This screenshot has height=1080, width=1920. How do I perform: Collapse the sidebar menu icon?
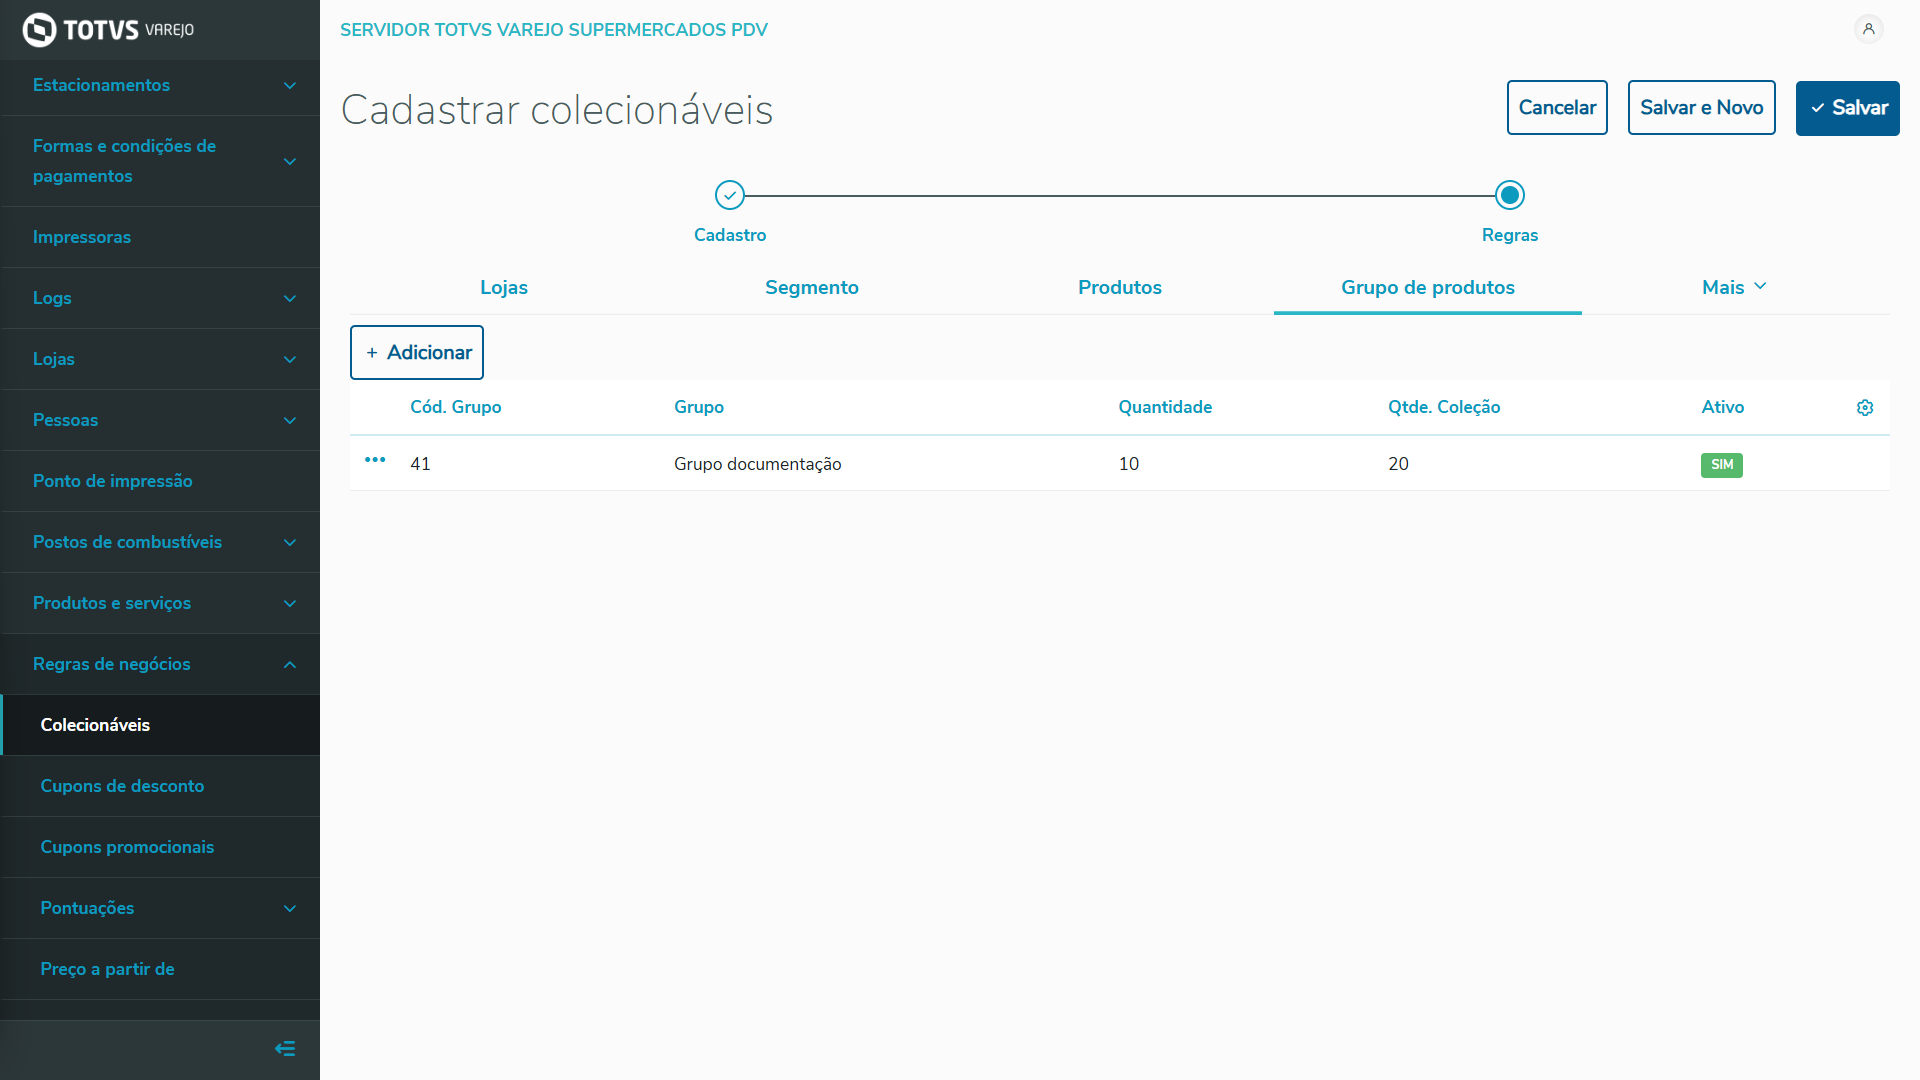[285, 1049]
